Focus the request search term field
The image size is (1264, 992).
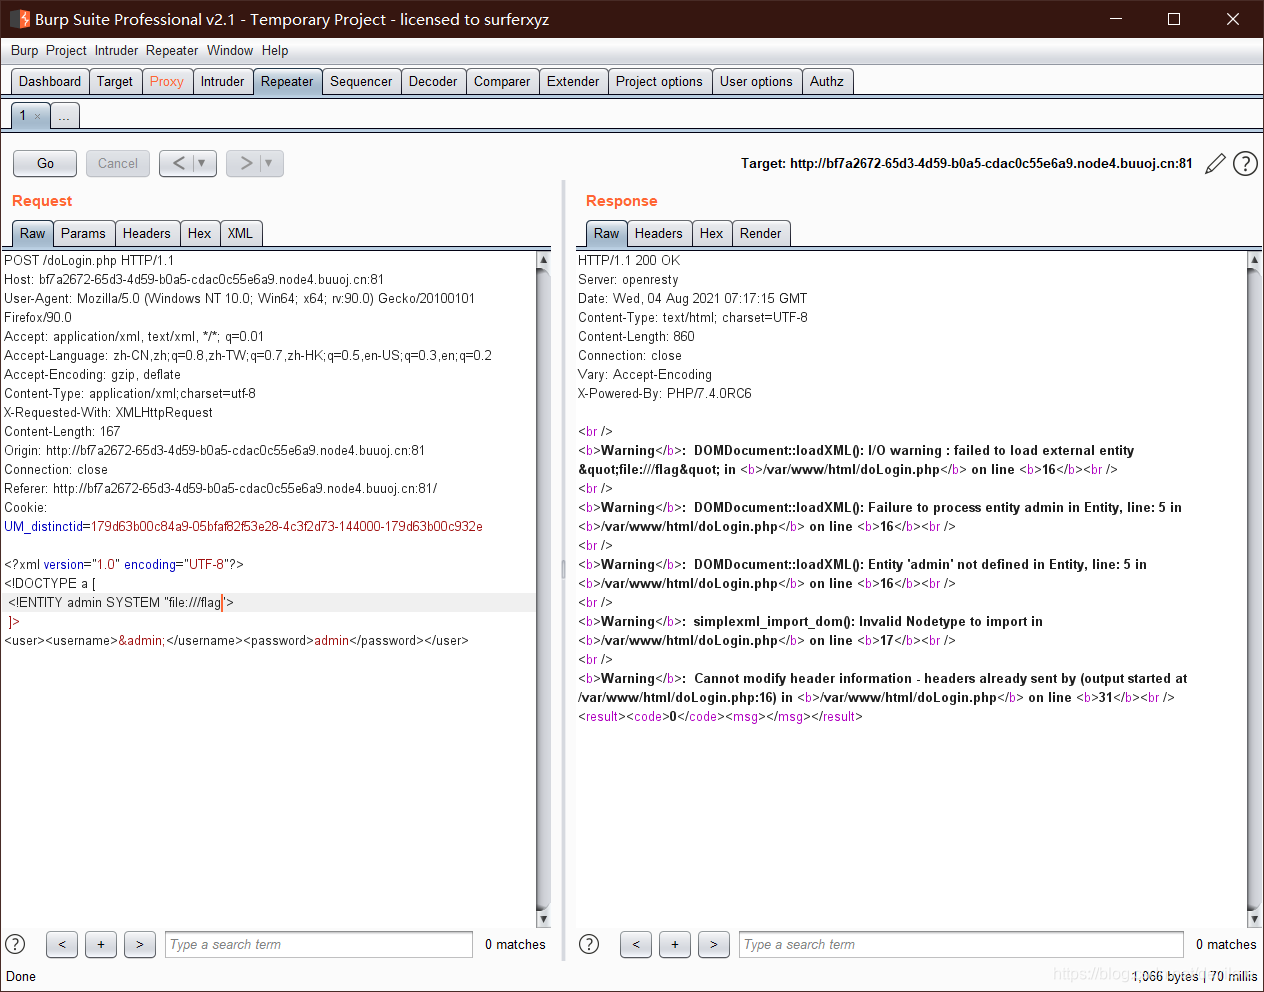click(319, 944)
